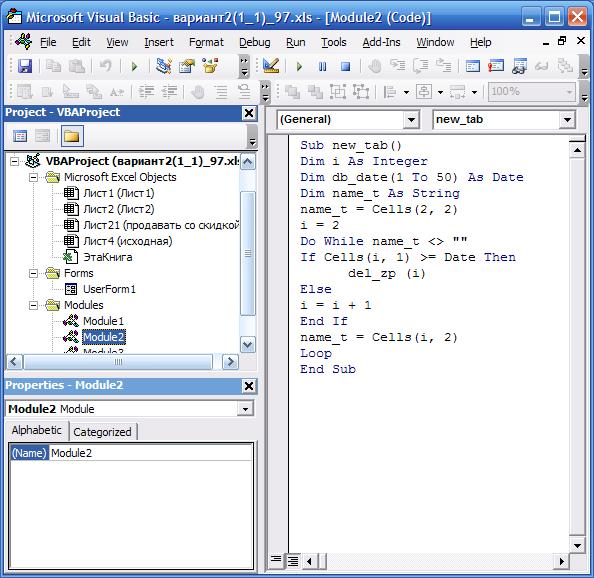Switch to the Categorized tab
Image resolution: width=594 pixels, height=578 pixels.
click(x=102, y=432)
